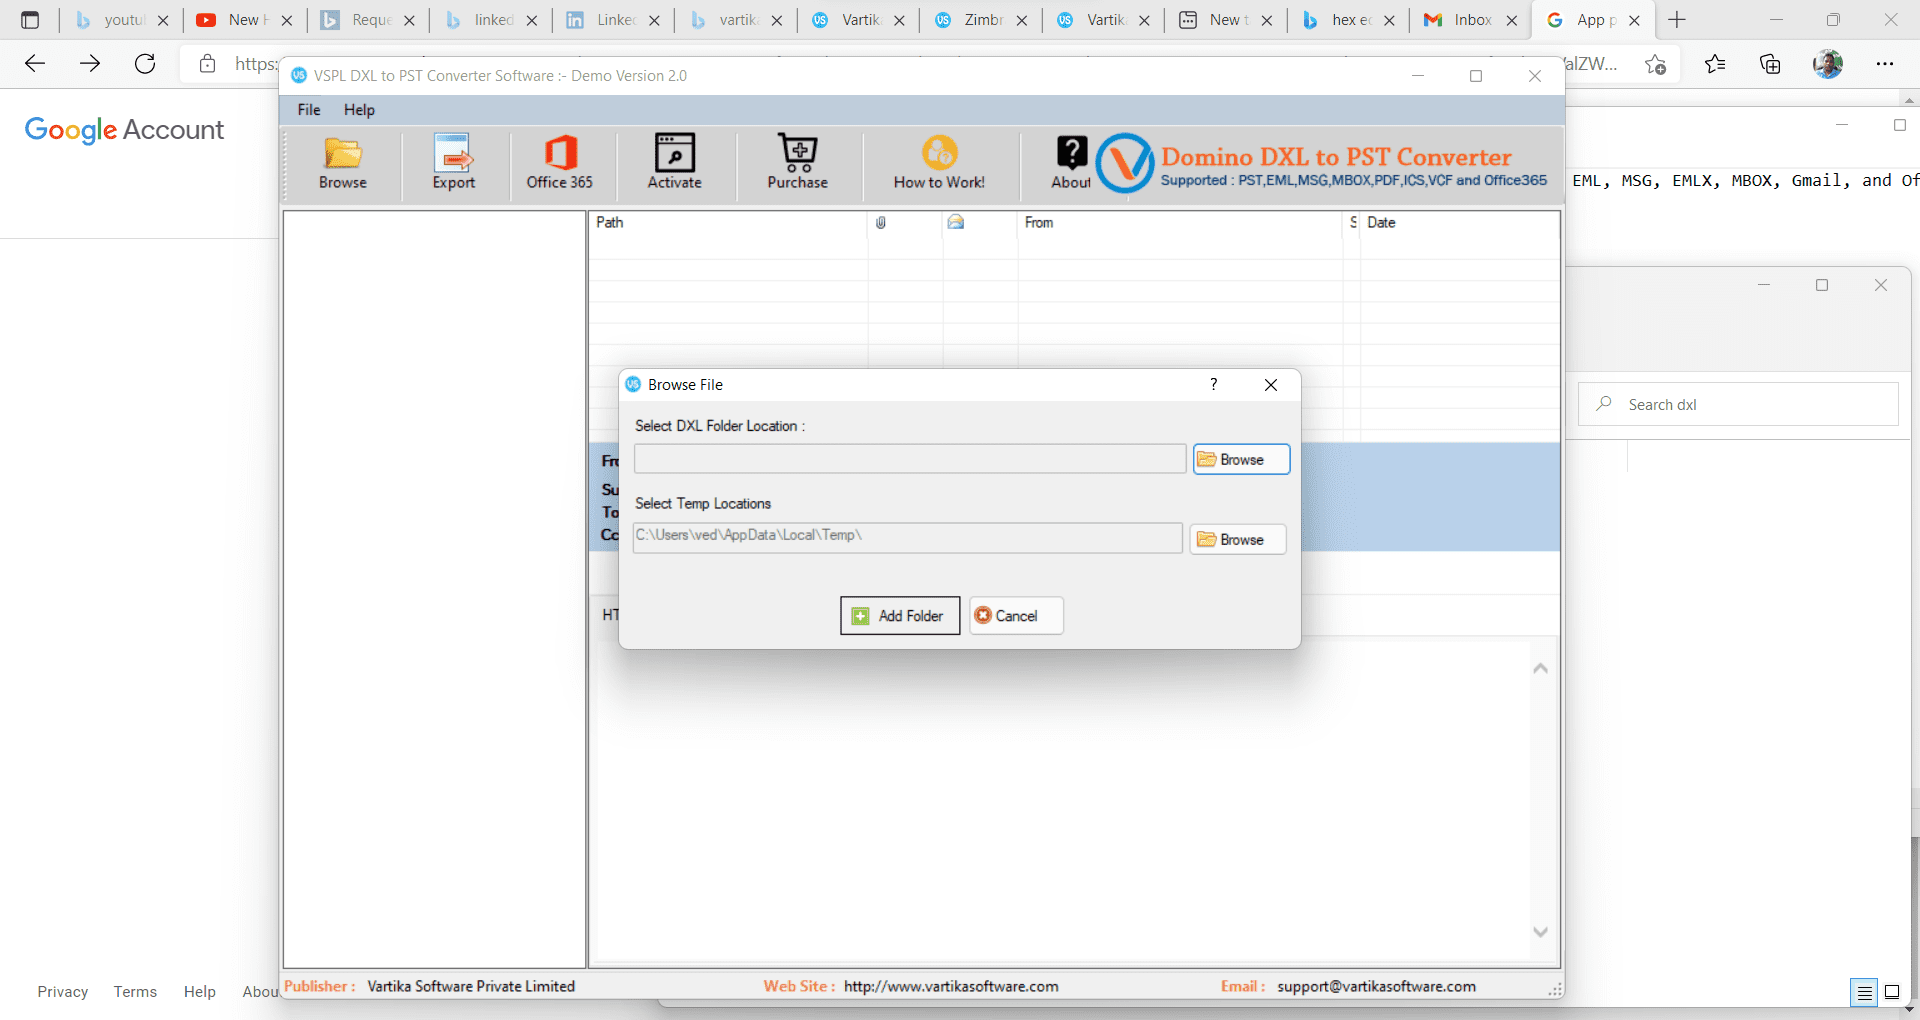
Task: Go back in the Edge browser
Action: coord(35,64)
